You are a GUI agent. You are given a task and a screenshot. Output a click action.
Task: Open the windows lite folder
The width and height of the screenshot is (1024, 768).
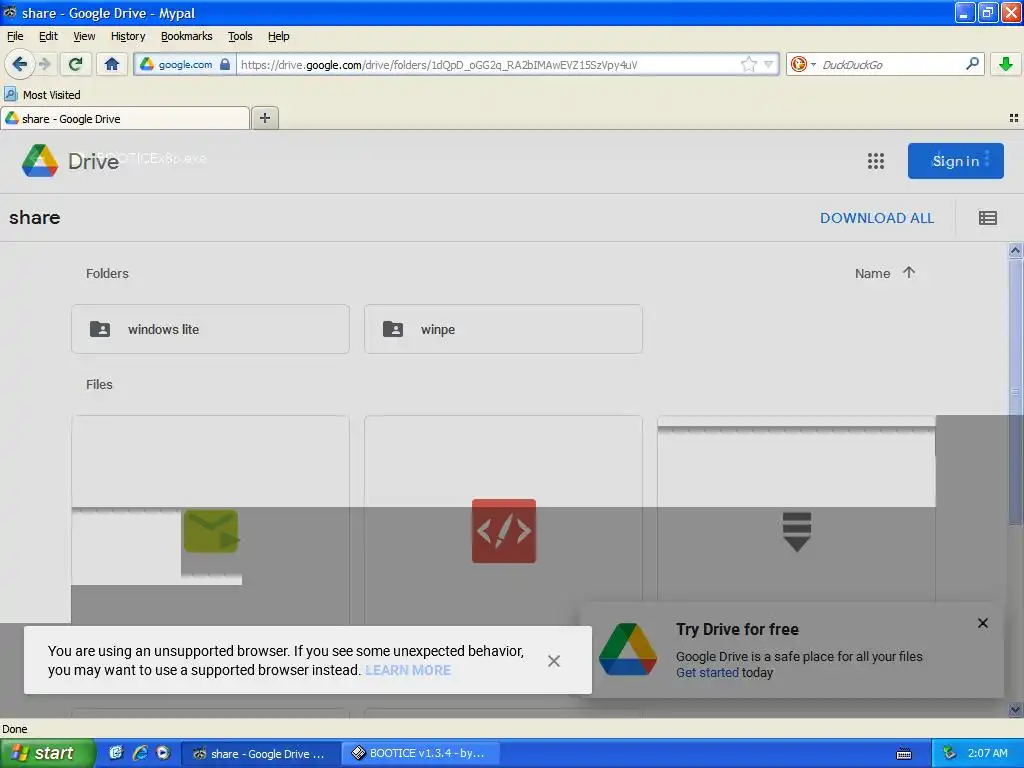coord(210,329)
